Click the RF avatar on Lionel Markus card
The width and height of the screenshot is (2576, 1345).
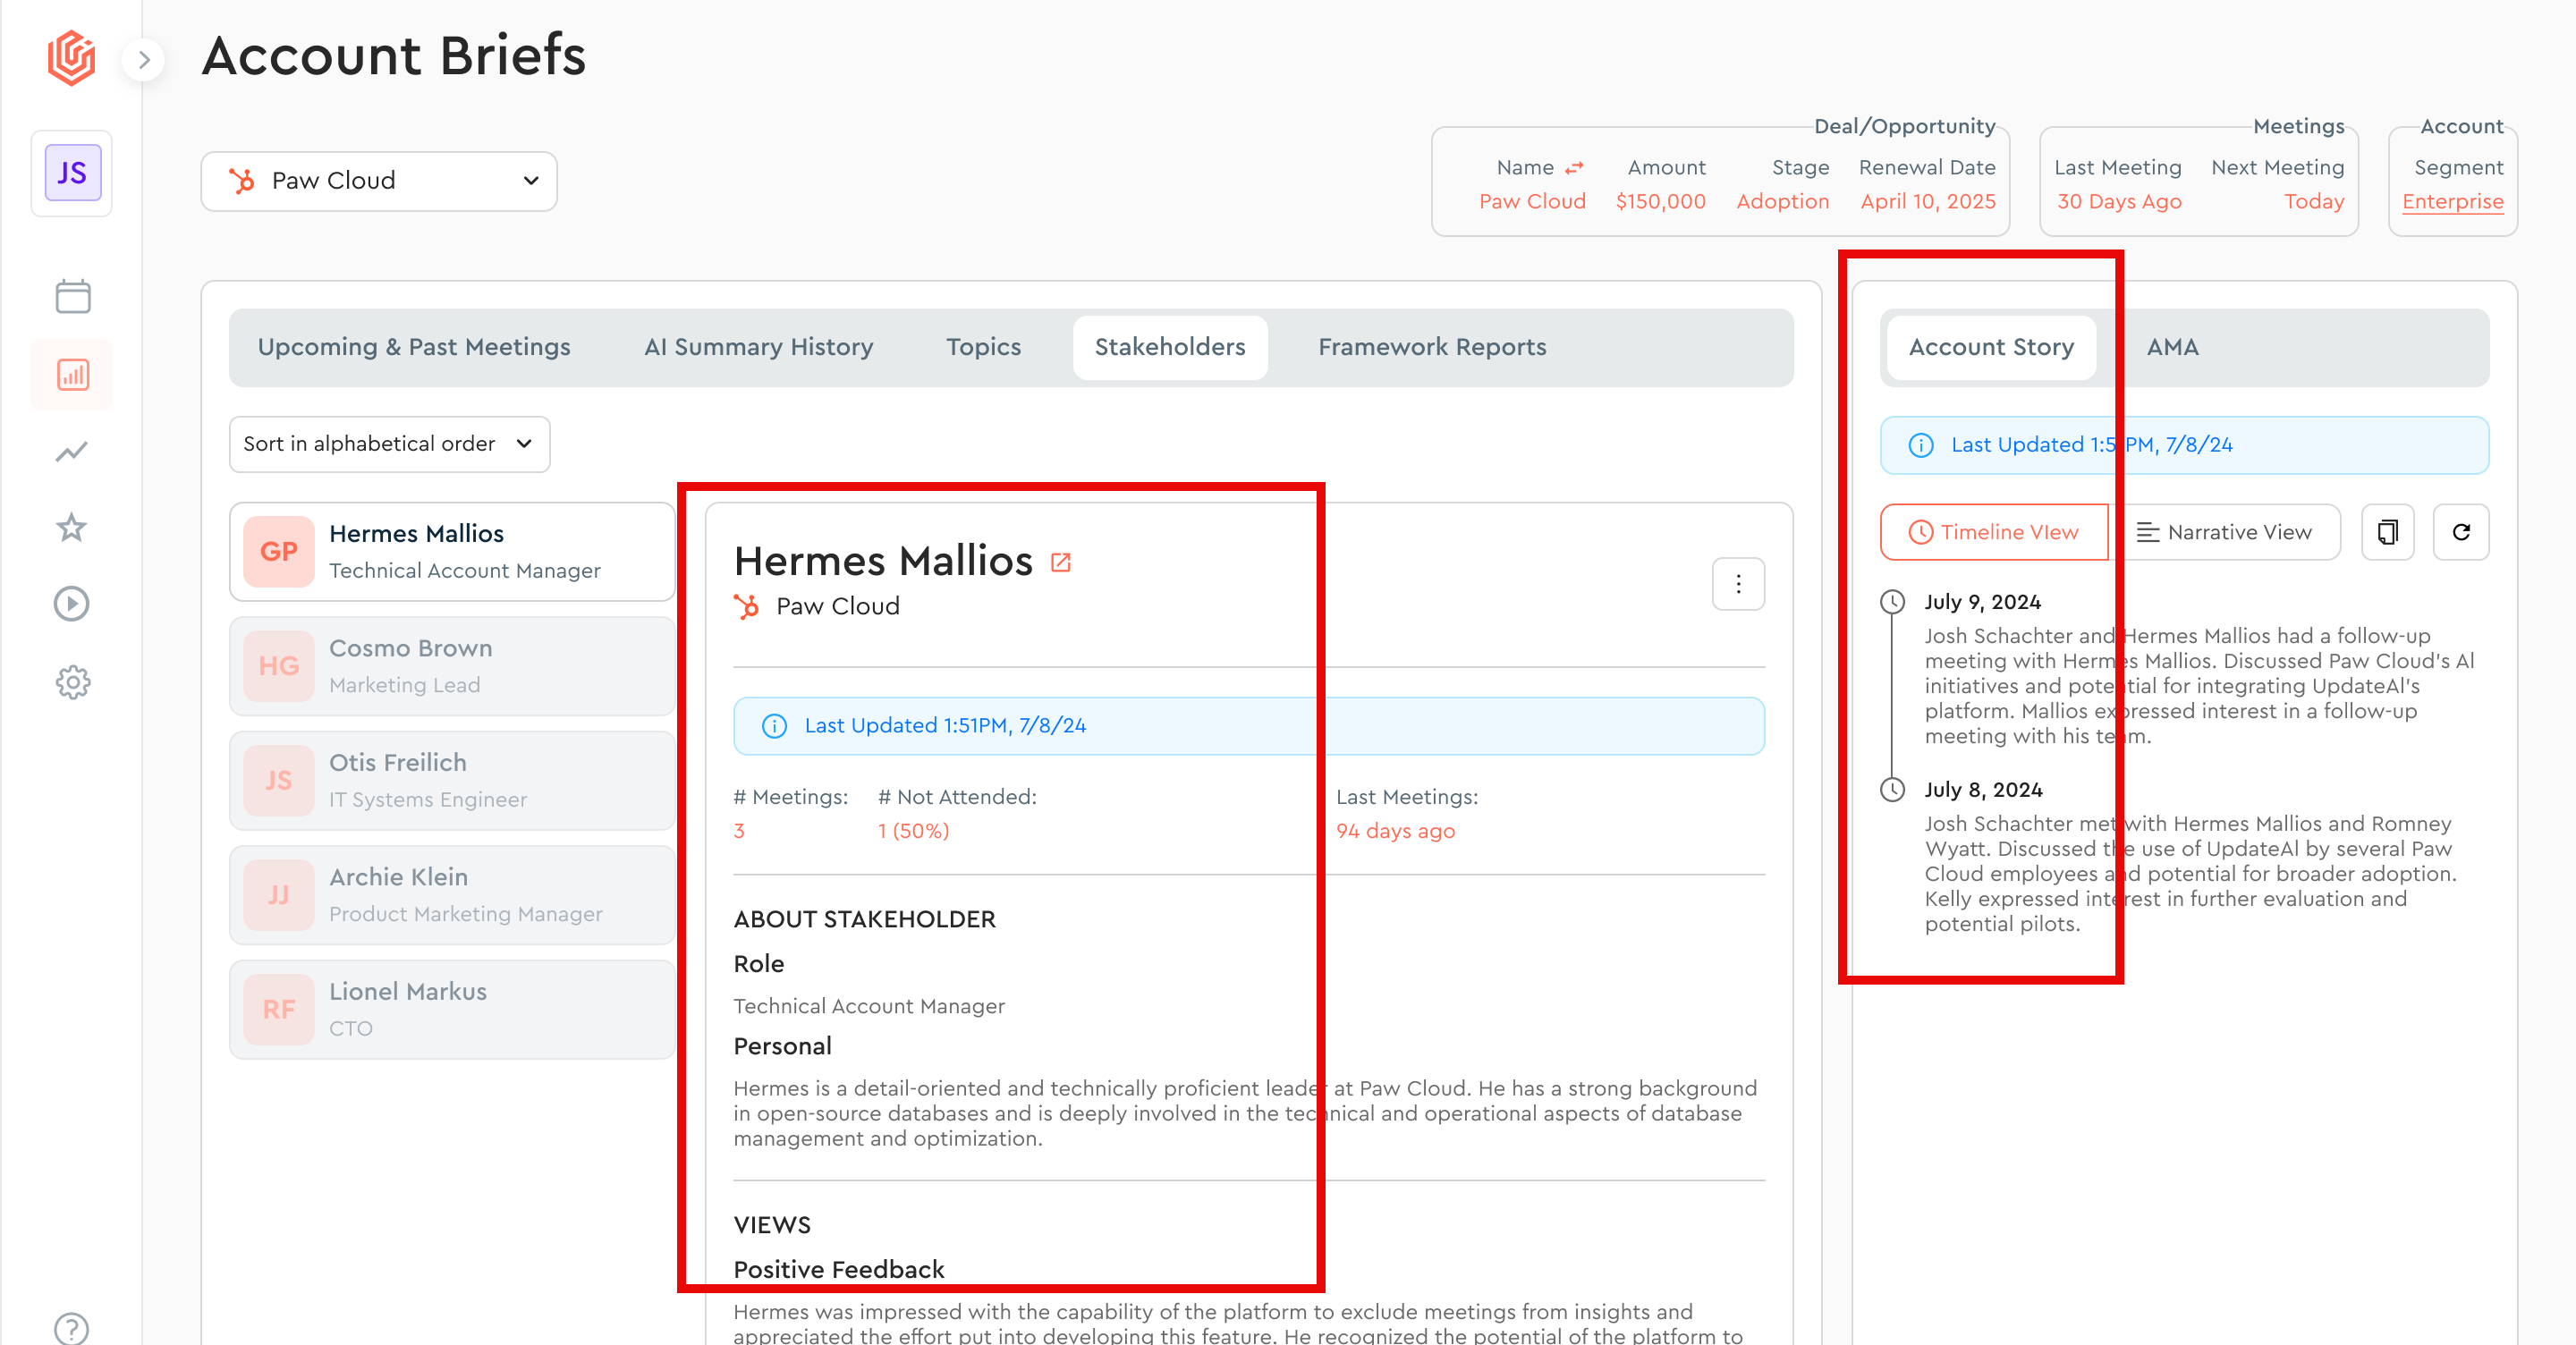pos(279,1010)
